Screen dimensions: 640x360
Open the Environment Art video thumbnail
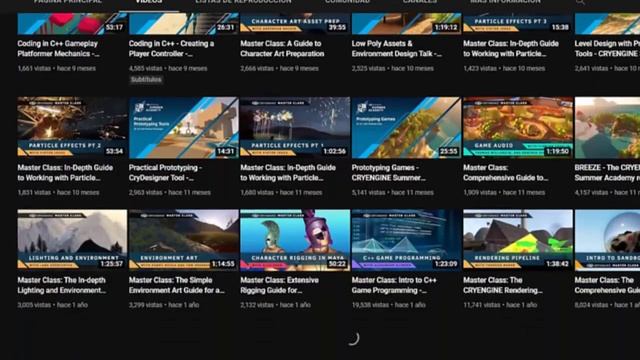184,240
